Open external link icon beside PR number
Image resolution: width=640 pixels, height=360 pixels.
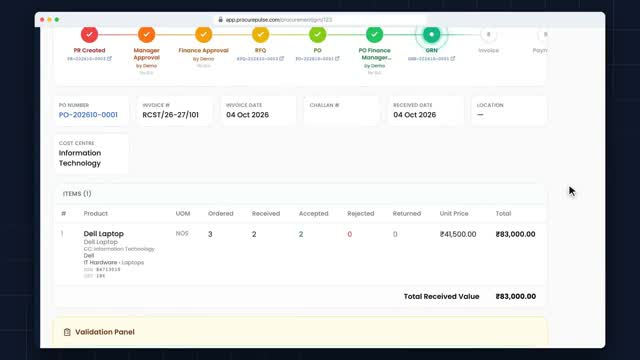(109, 58)
